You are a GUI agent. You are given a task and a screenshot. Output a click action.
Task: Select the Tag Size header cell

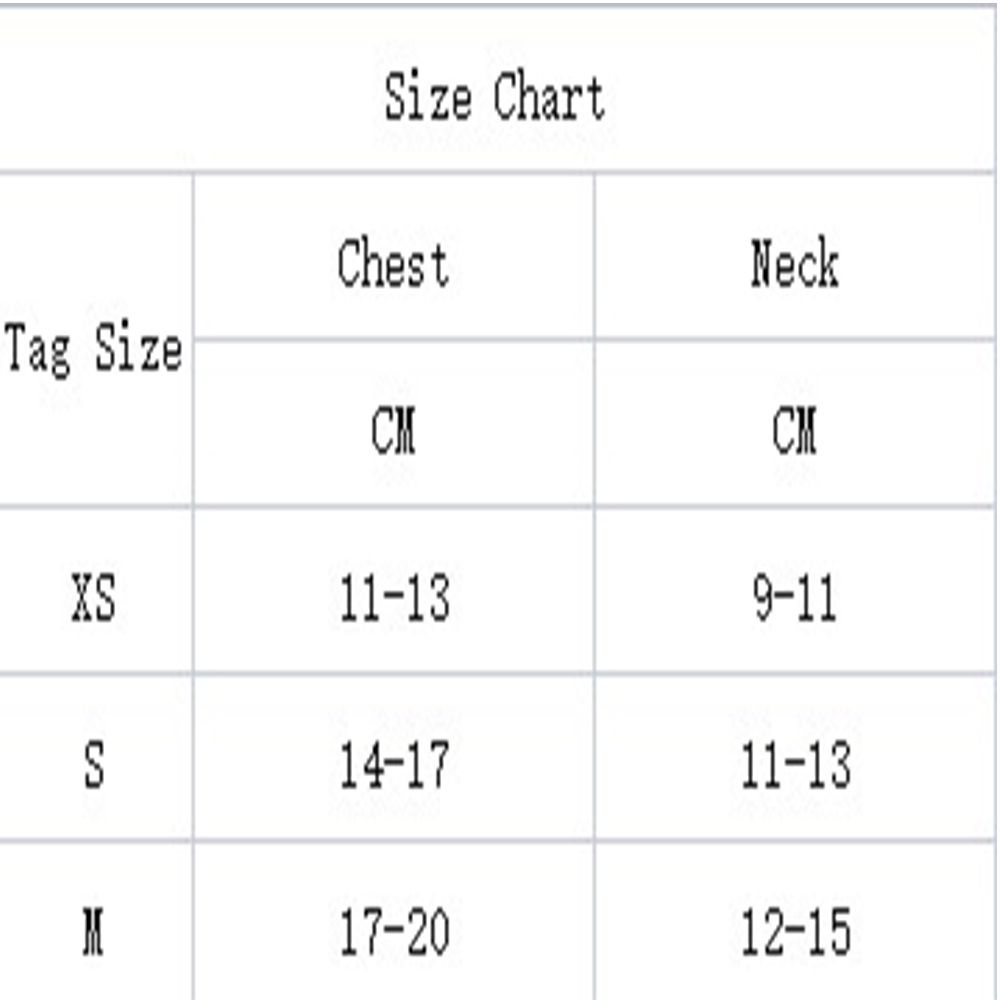94,351
